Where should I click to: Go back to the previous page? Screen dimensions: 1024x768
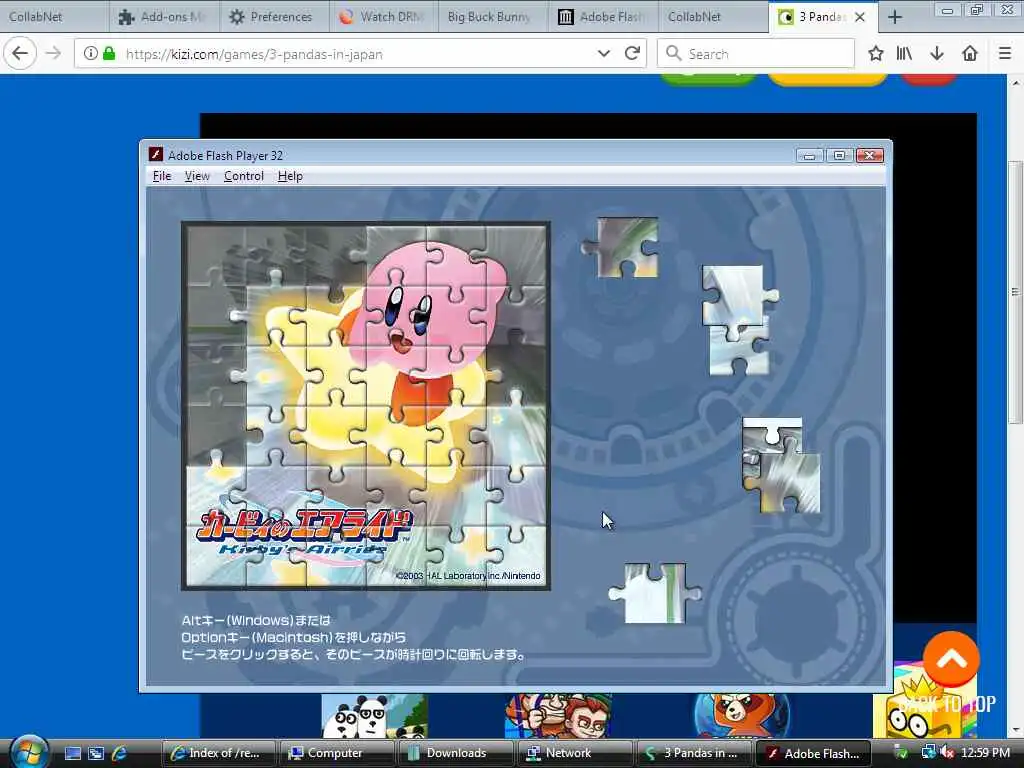[x=20, y=54]
